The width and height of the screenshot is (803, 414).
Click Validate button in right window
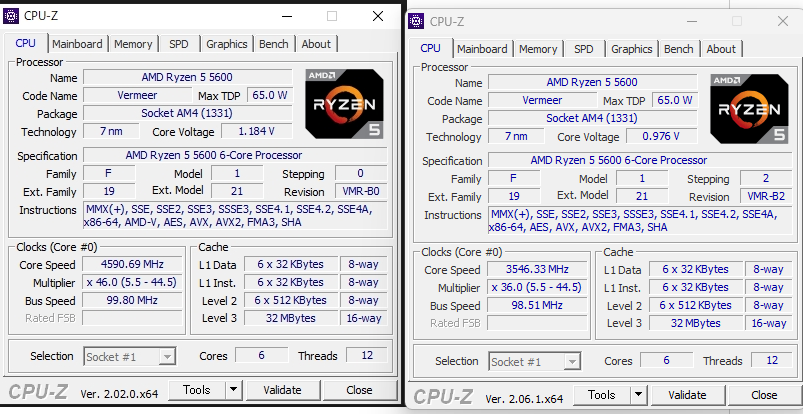coord(687,395)
